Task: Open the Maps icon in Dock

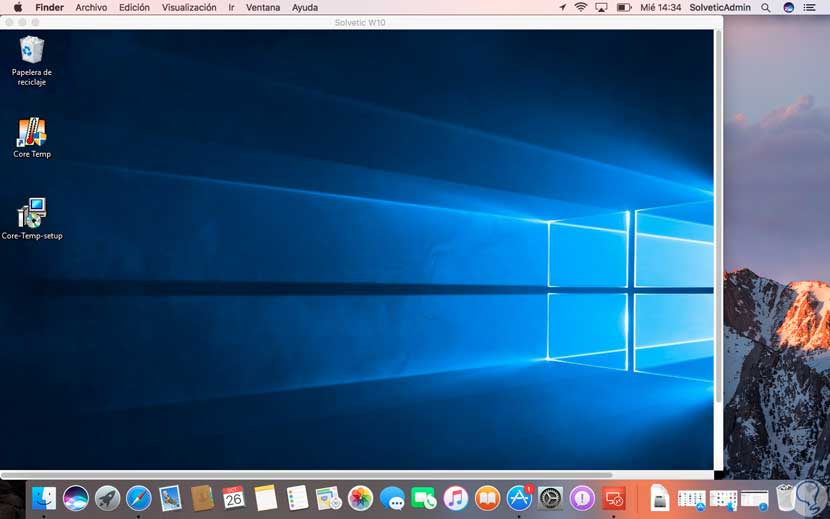Action: pos(329,498)
